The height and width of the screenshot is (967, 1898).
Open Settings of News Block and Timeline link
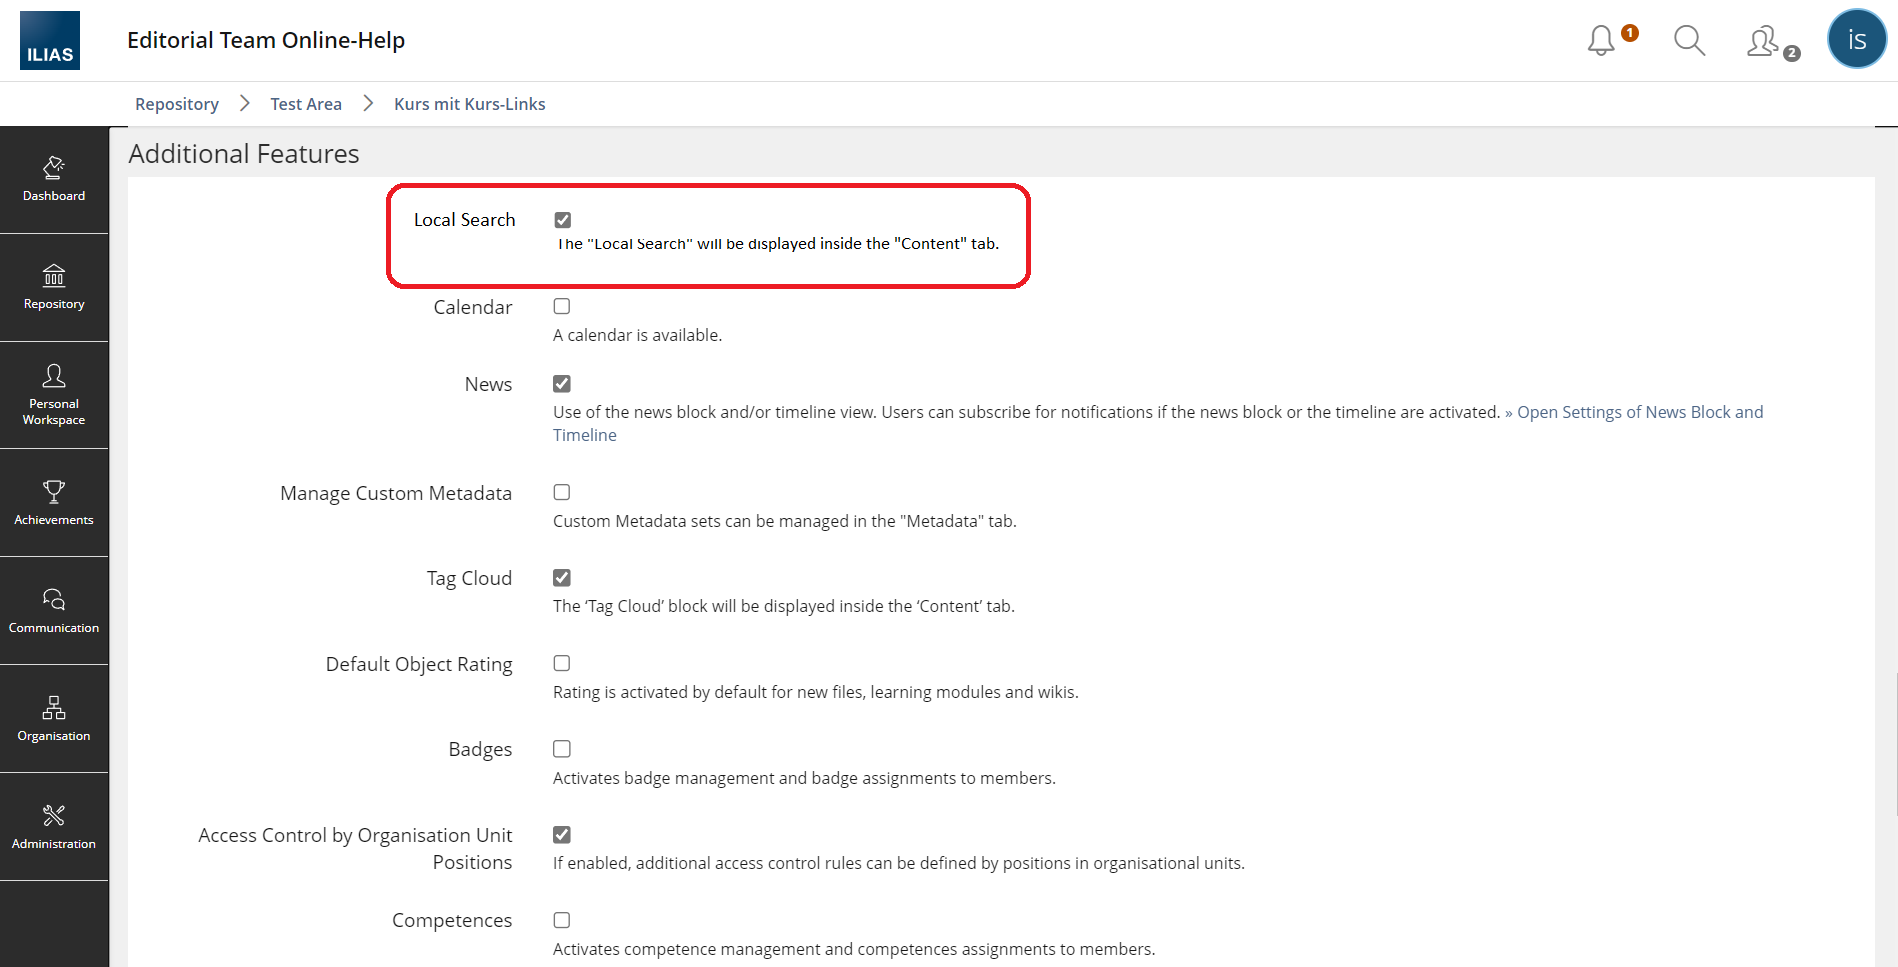click(1639, 412)
